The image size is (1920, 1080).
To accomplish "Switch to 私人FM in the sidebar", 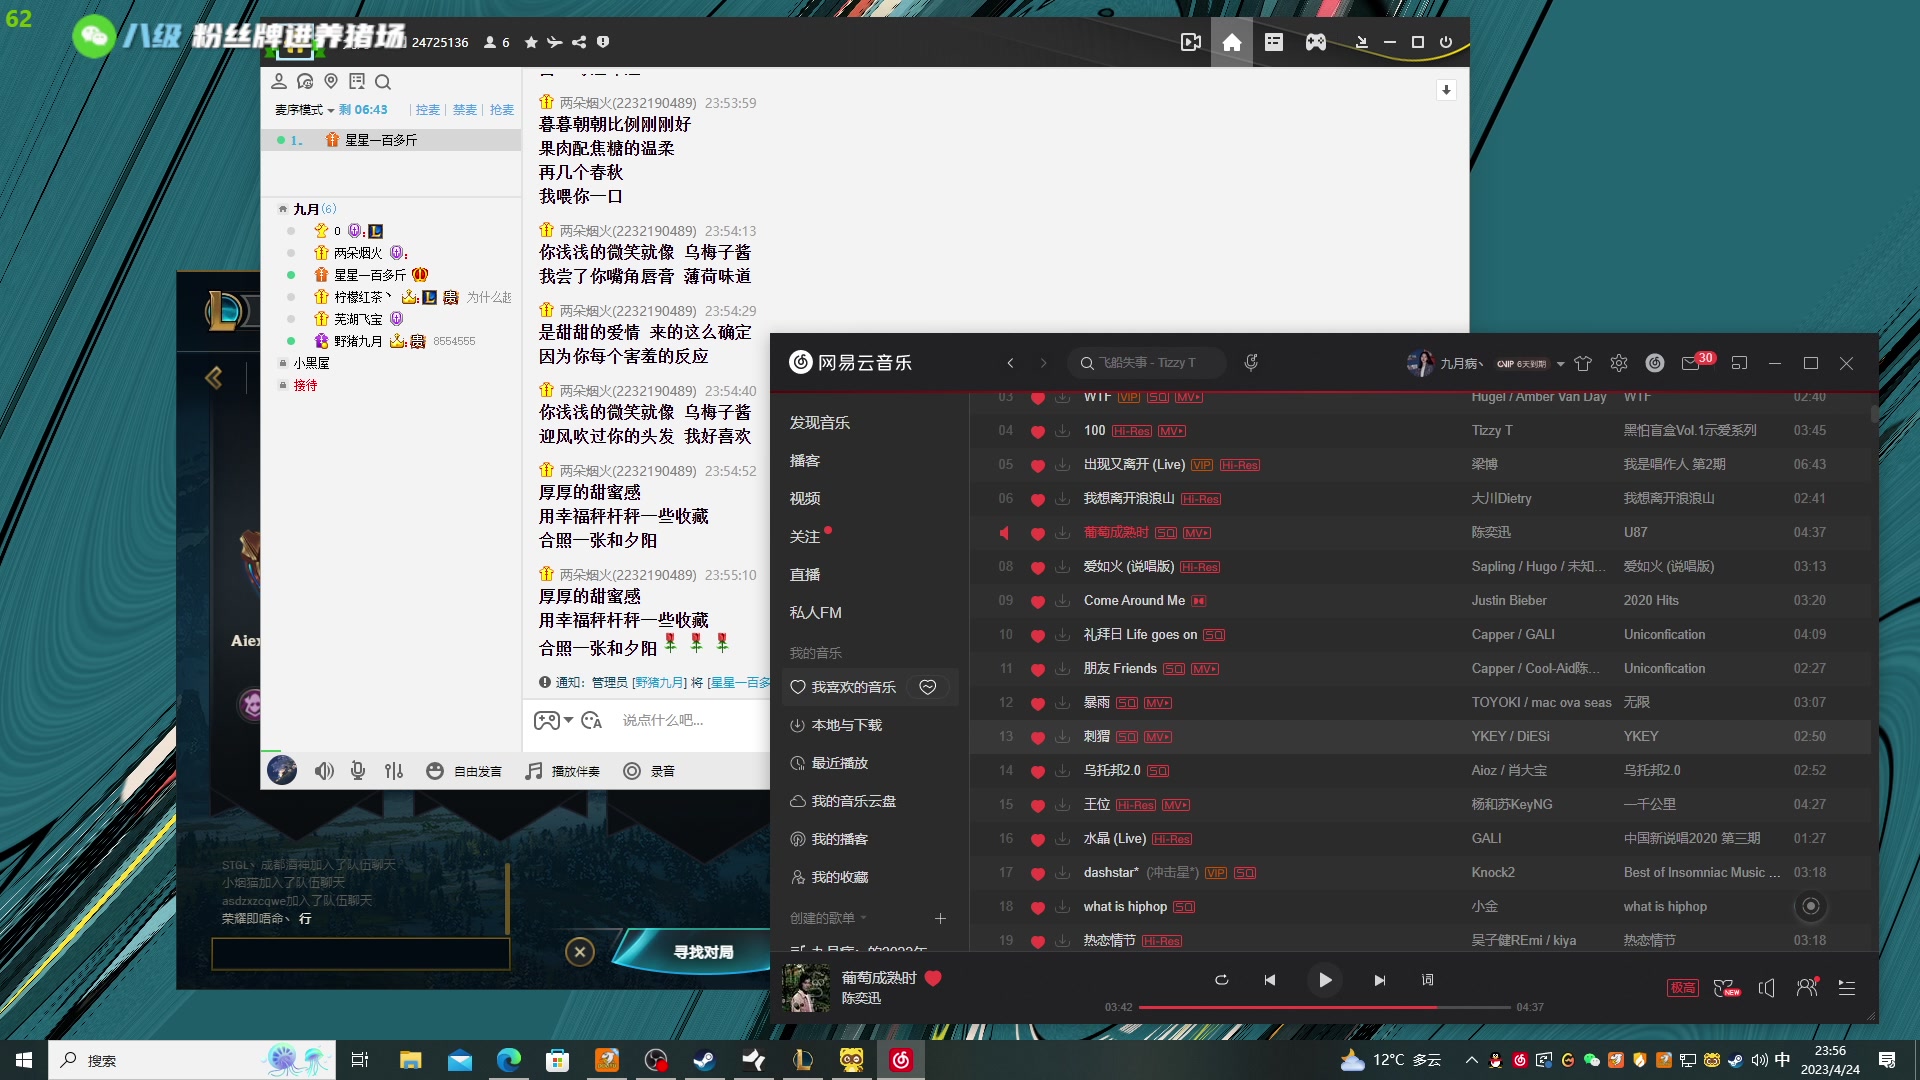I will pyautogui.click(x=816, y=612).
